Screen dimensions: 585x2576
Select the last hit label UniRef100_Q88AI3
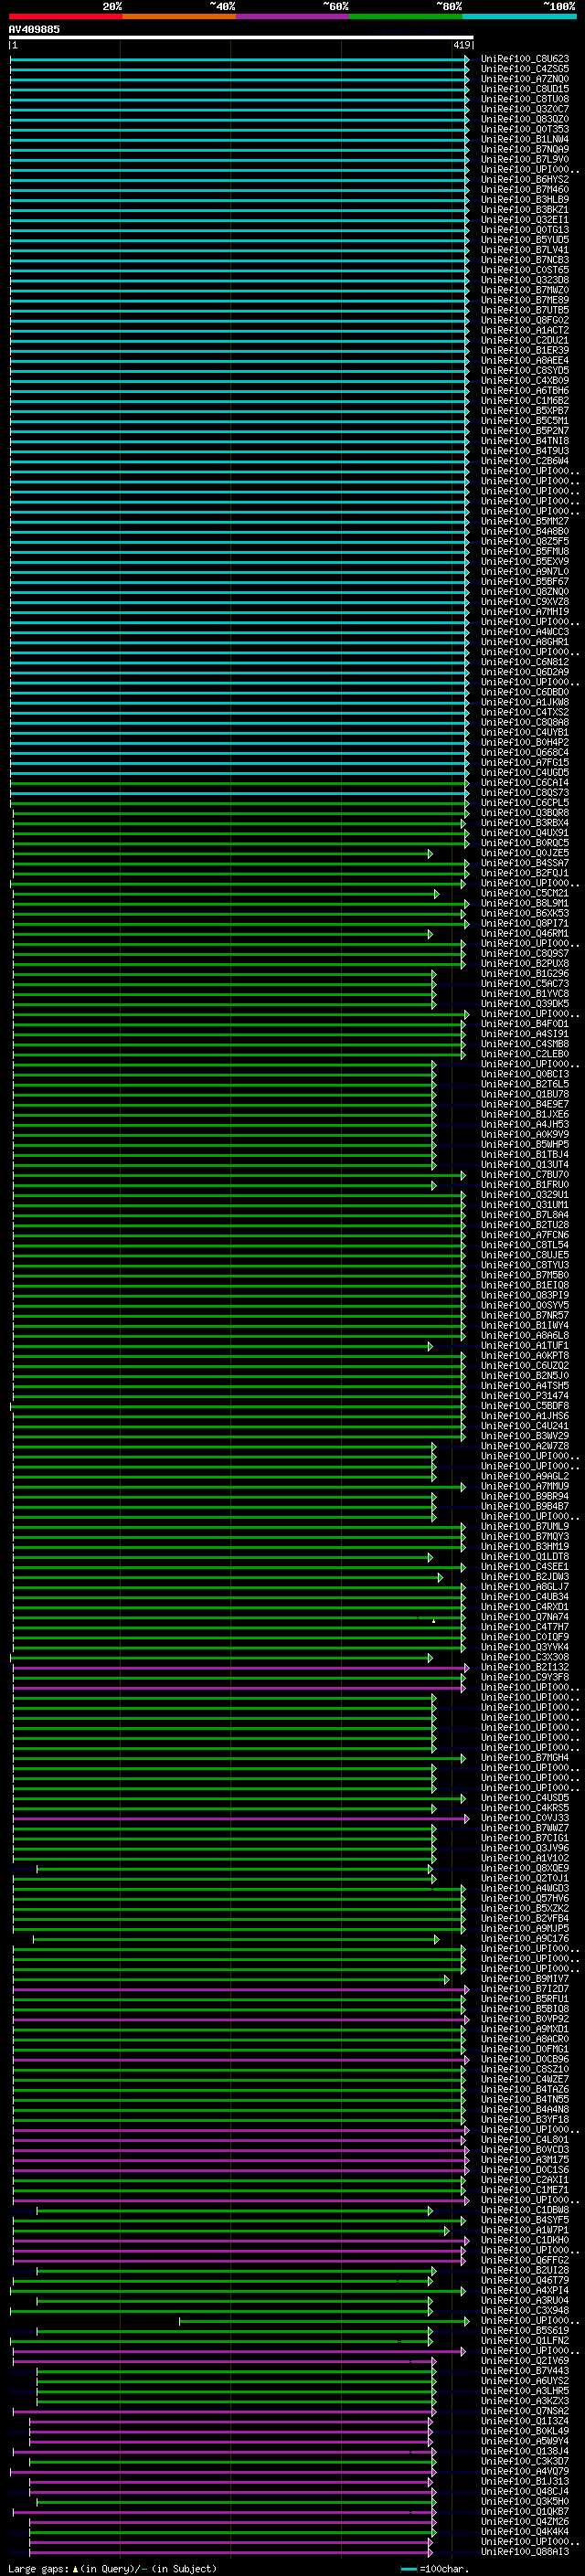[x=525, y=2552]
